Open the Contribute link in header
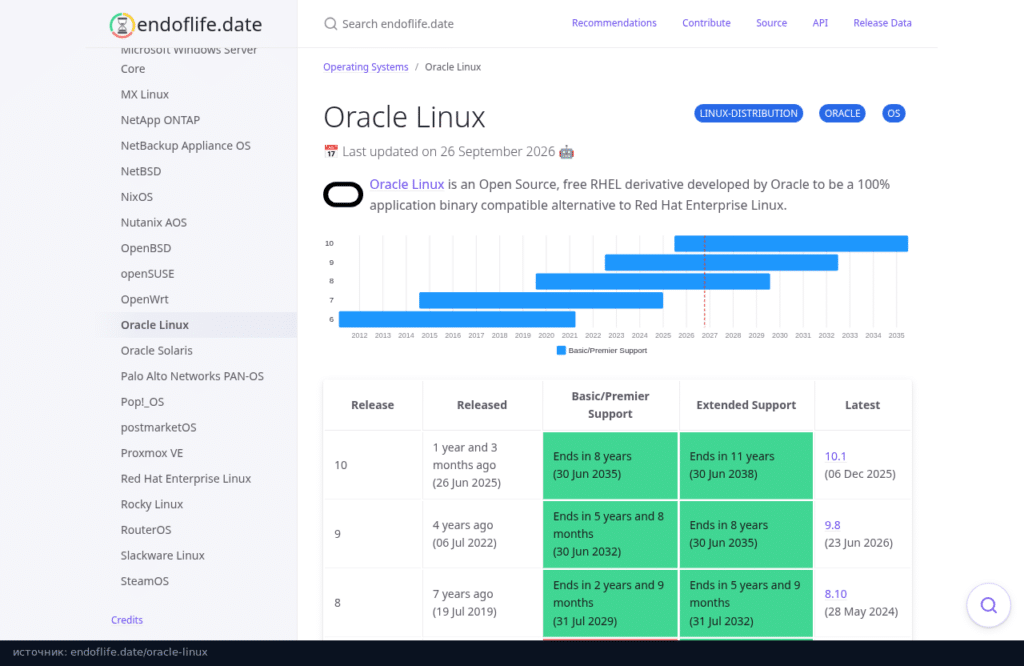Viewport: 1024px width, 666px height. (x=706, y=23)
